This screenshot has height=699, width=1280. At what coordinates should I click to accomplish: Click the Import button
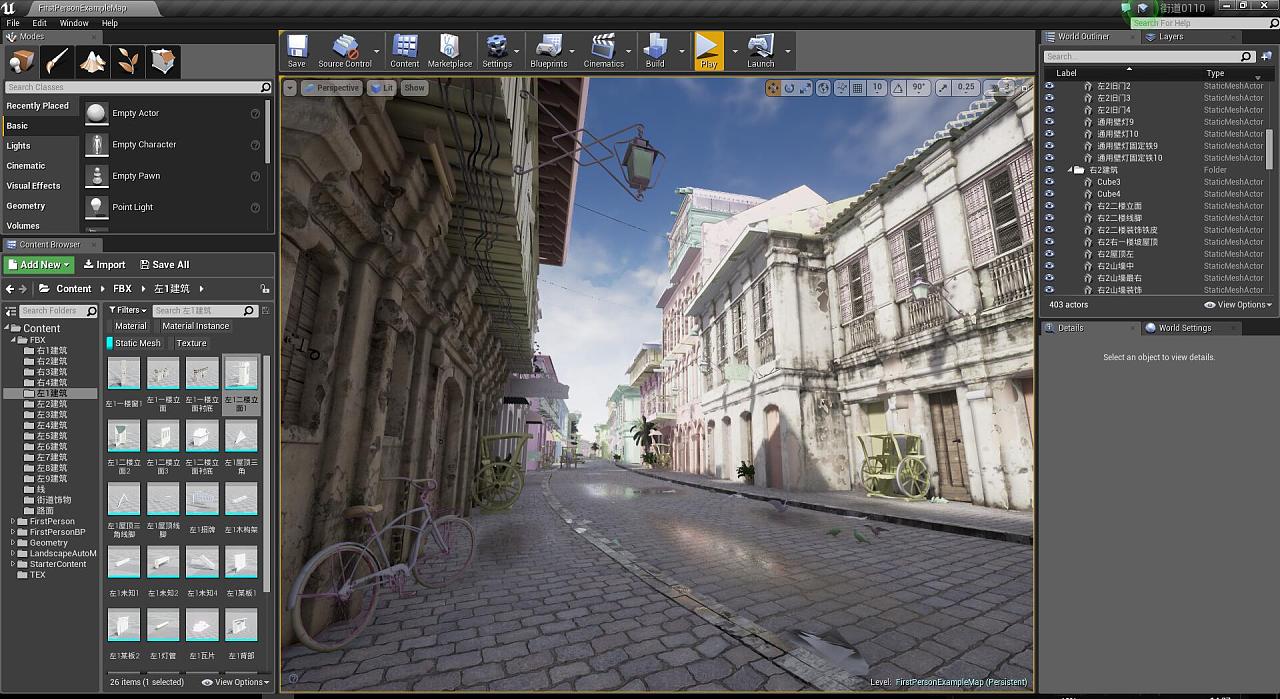pos(104,265)
